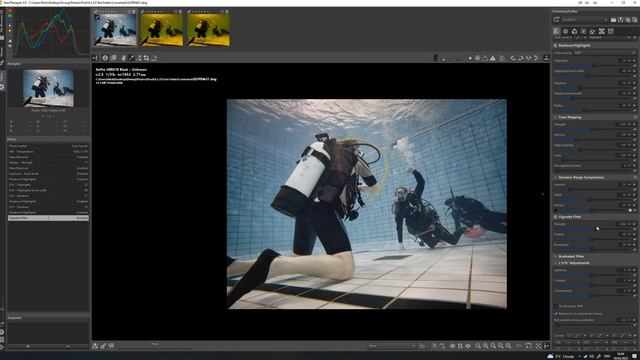The width and height of the screenshot is (640, 360).
Task: Toggle the clipping warning triangle indicator
Action: [493, 58]
